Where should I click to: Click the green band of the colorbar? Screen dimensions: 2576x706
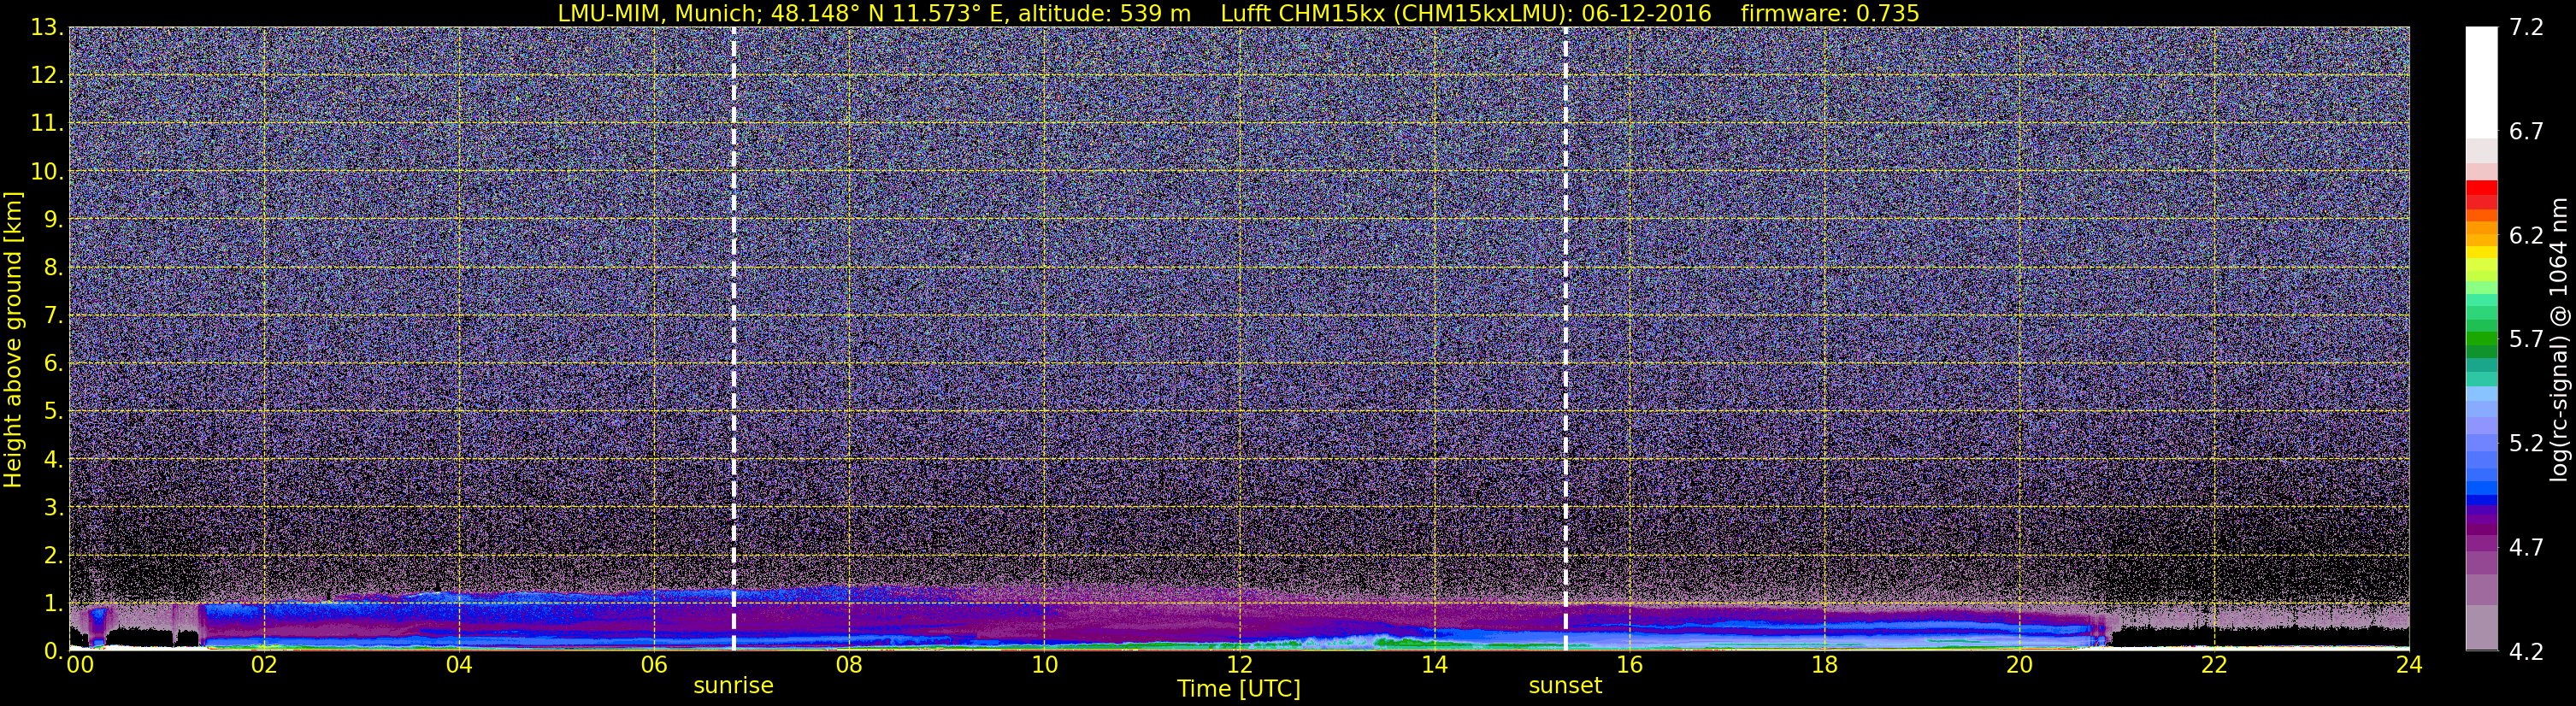[2481, 339]
